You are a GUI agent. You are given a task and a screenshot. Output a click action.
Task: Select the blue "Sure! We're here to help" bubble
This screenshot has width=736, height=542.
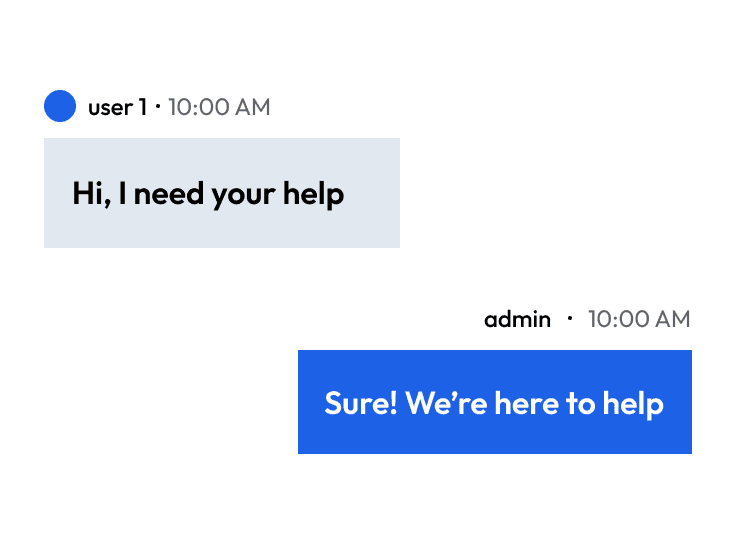494,402
